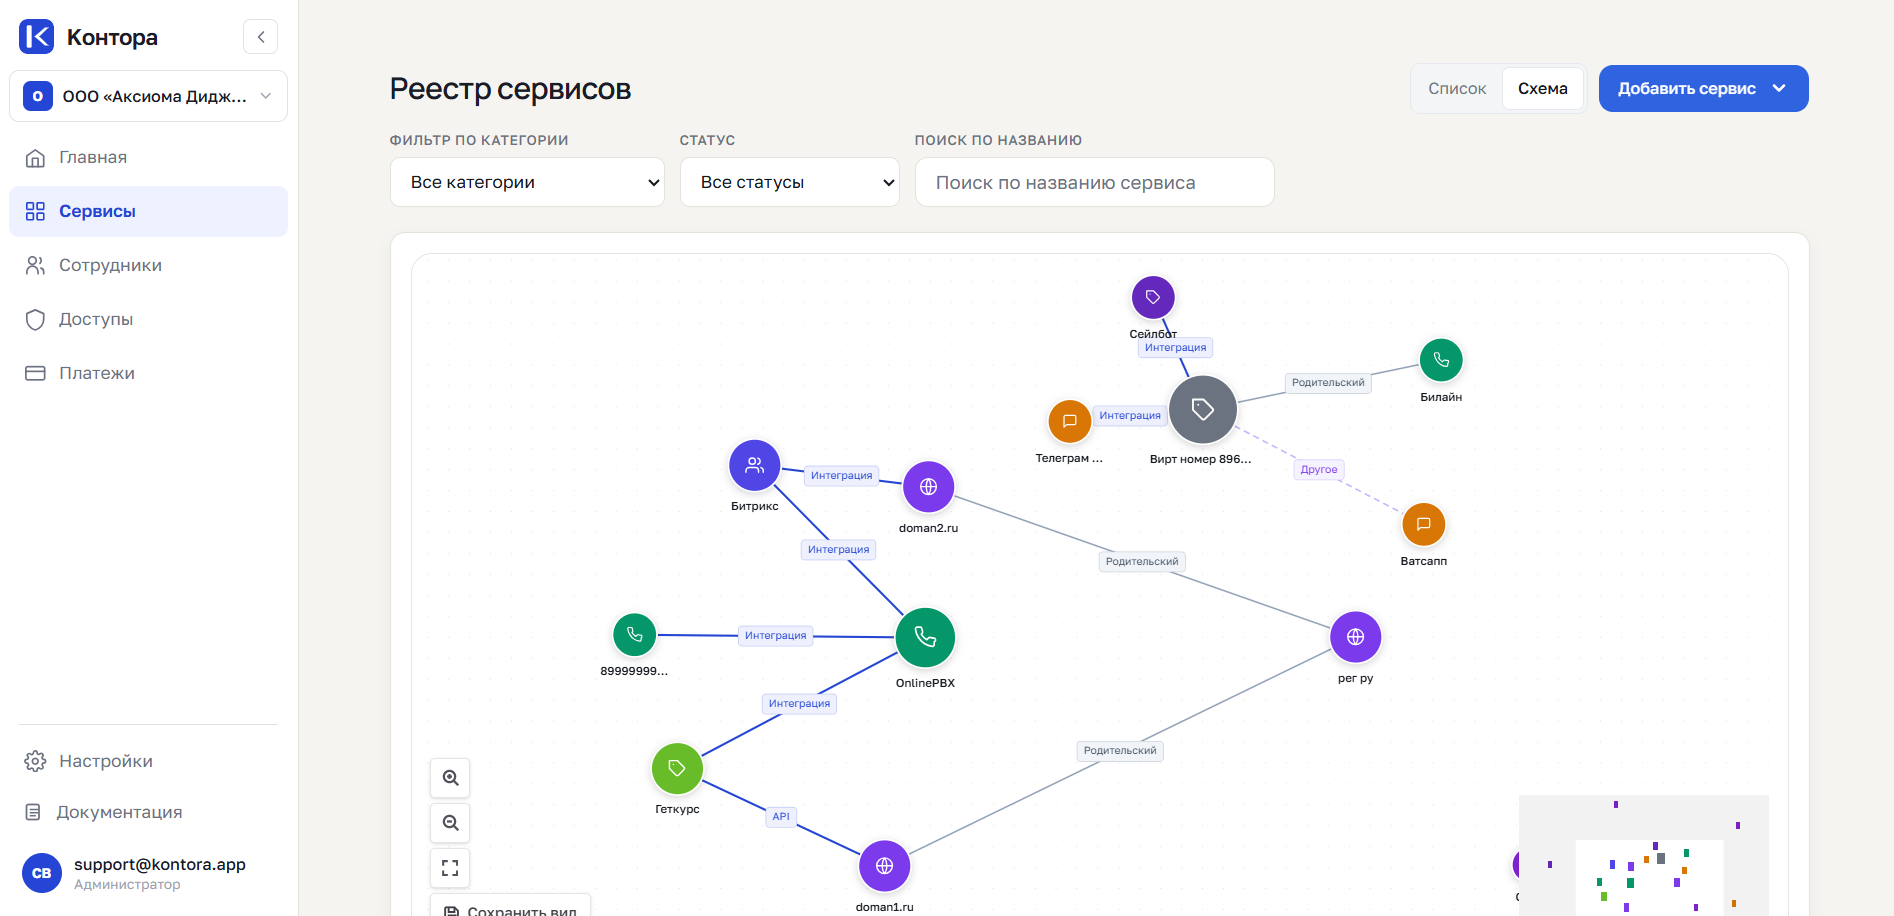The height and width of the screenshot is (916, 1894).
Task: Click the minimap overview thumbnail
Action: coord(1644,855)
